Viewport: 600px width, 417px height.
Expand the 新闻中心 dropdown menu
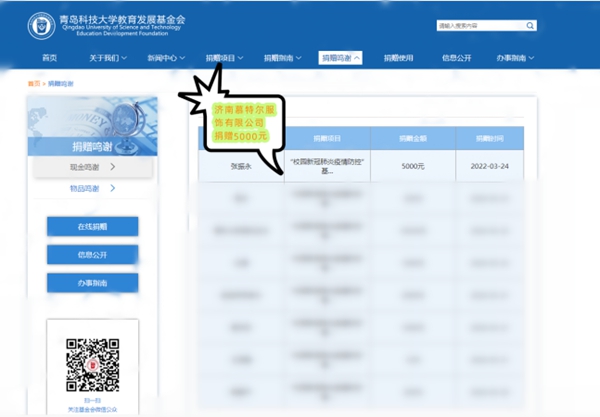[x=167, y=58]
